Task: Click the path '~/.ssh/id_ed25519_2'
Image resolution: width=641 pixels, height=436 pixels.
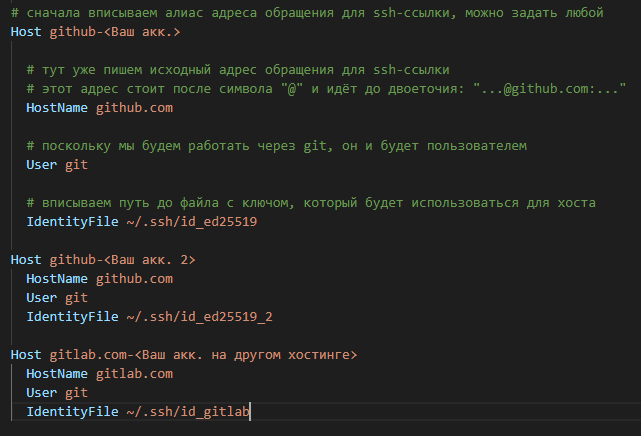Action: (200, 316)
